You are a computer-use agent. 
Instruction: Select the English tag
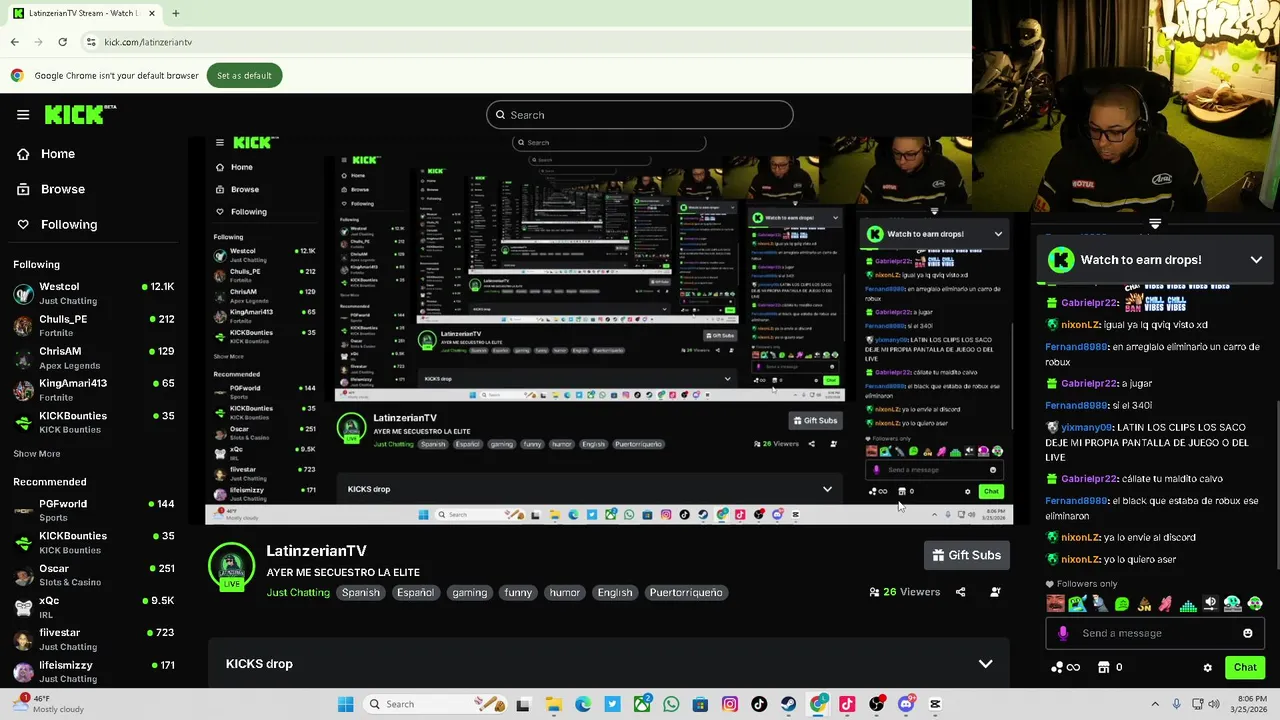615,592
